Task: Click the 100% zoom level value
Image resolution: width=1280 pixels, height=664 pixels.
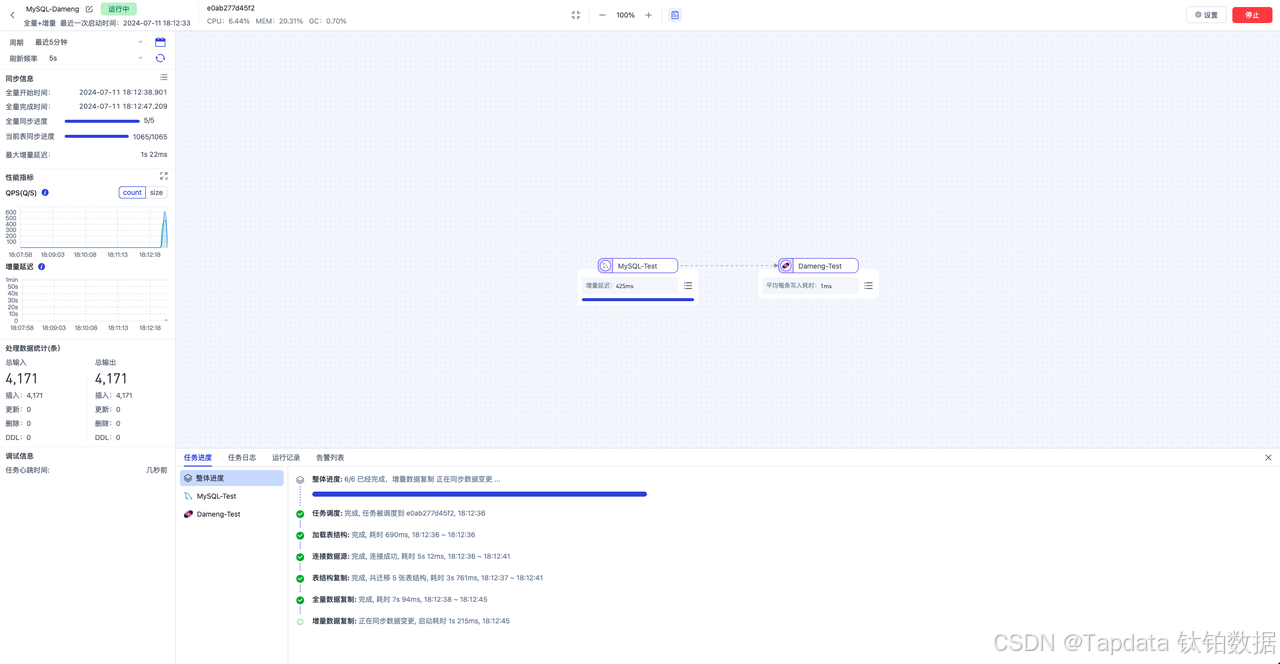Action: [625, 15]
